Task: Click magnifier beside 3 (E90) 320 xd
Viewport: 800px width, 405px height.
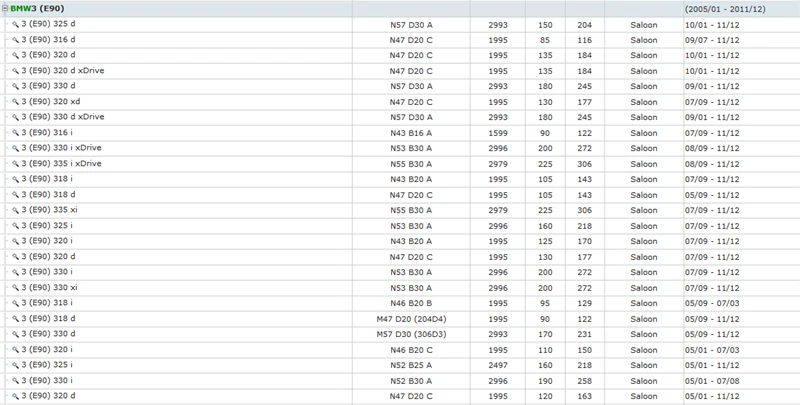Action: pos(15,102)
